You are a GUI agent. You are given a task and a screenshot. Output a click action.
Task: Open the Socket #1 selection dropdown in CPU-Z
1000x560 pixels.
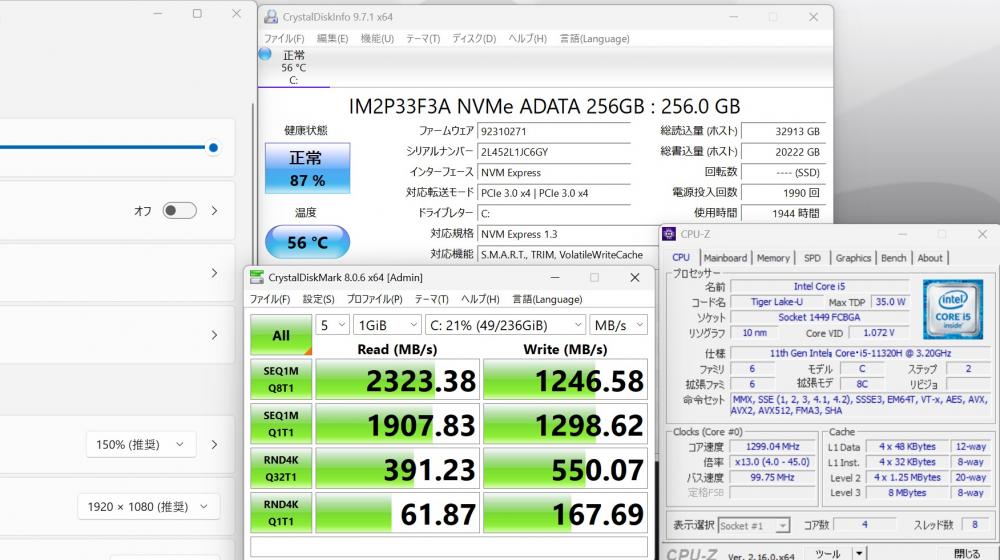[x=754, y=526]
